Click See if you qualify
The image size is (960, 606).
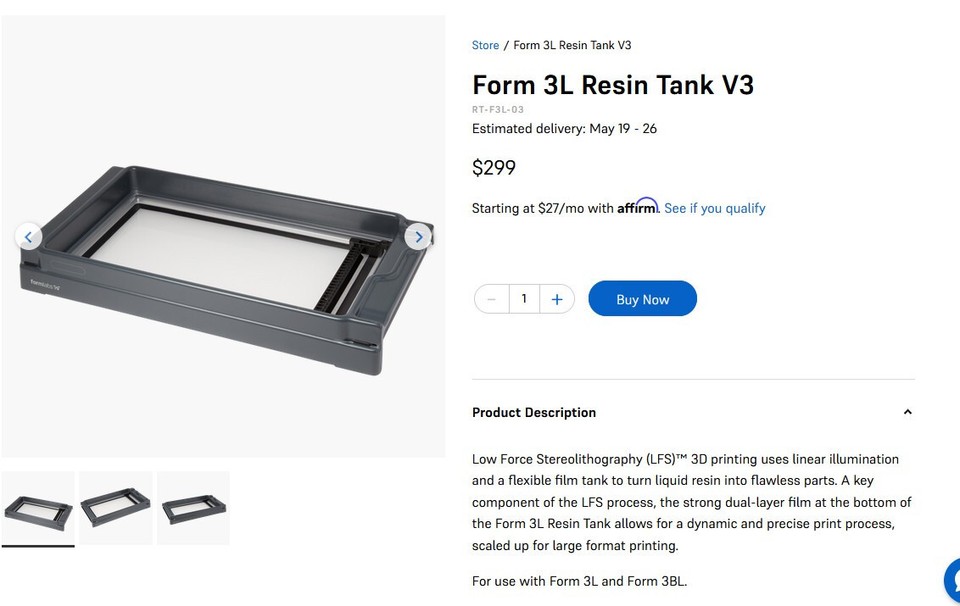coord(715,208)
